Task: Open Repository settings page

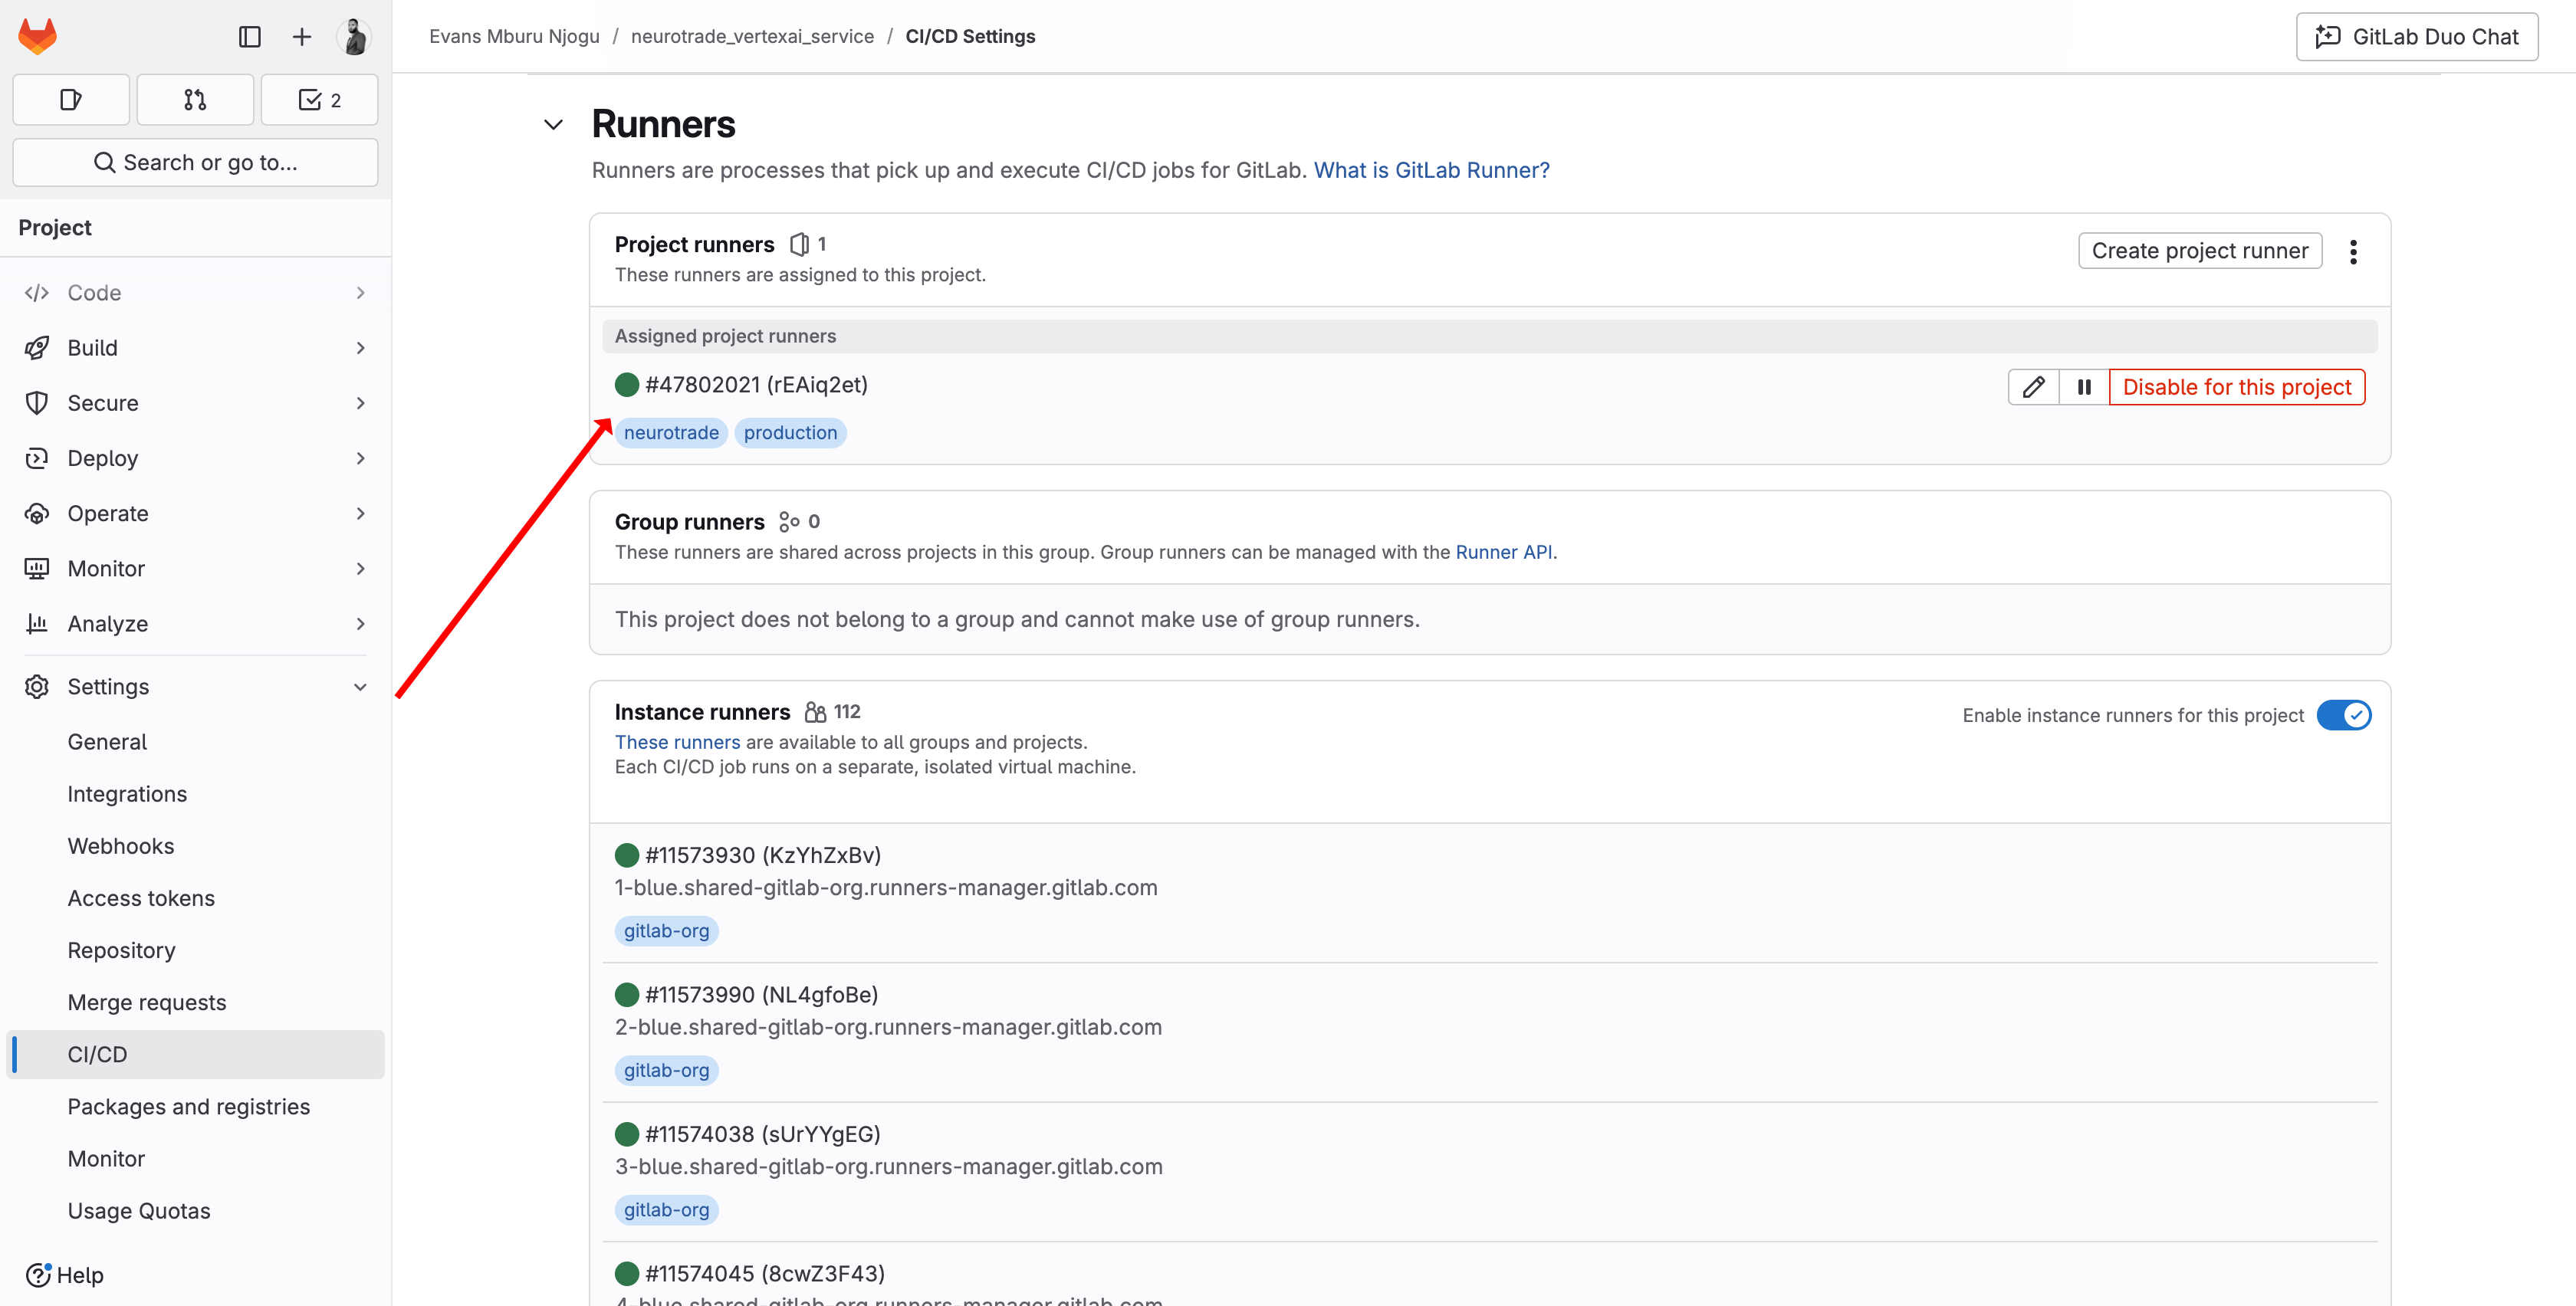Action: (121, 950)
